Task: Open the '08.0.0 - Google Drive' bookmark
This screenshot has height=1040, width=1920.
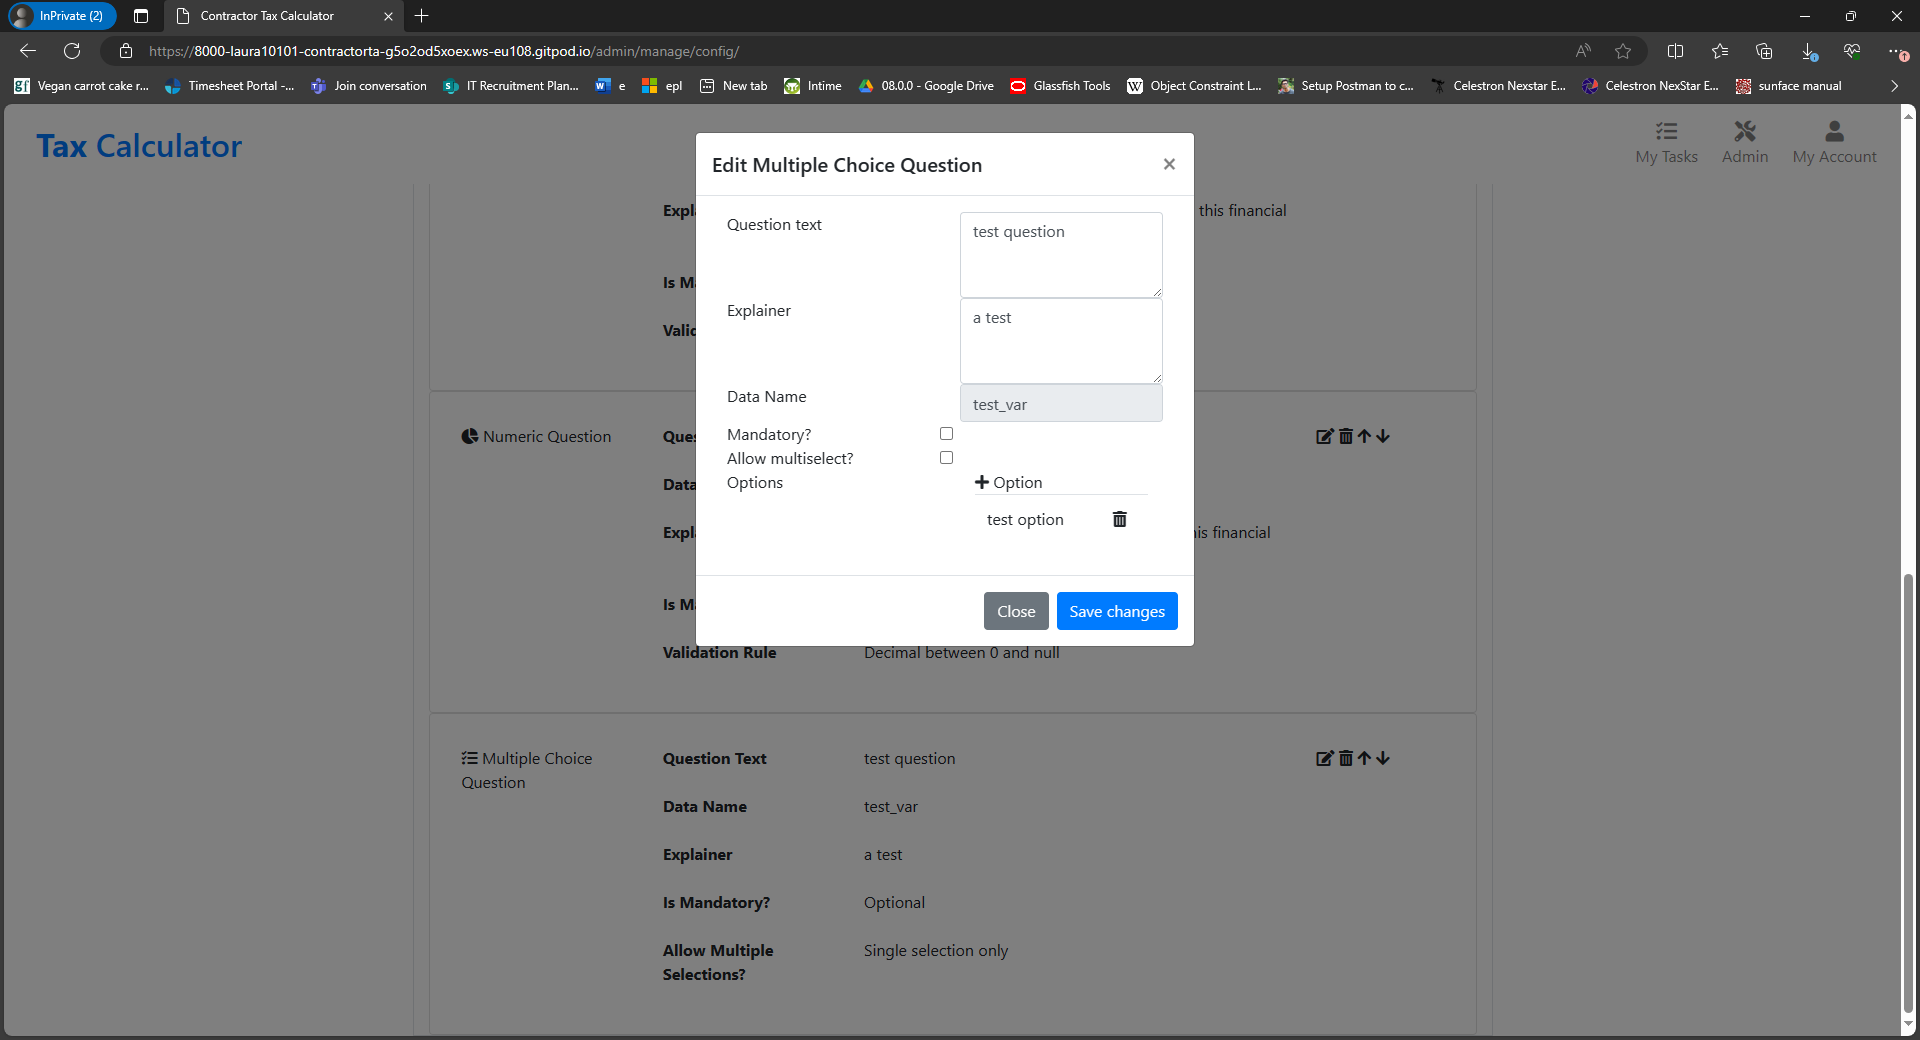Action: [926, 86]
